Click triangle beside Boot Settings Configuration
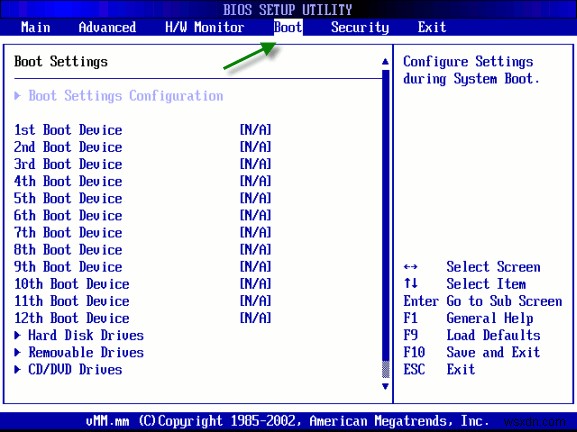Viewport: 577px width, 432px height. pos(17,96)
